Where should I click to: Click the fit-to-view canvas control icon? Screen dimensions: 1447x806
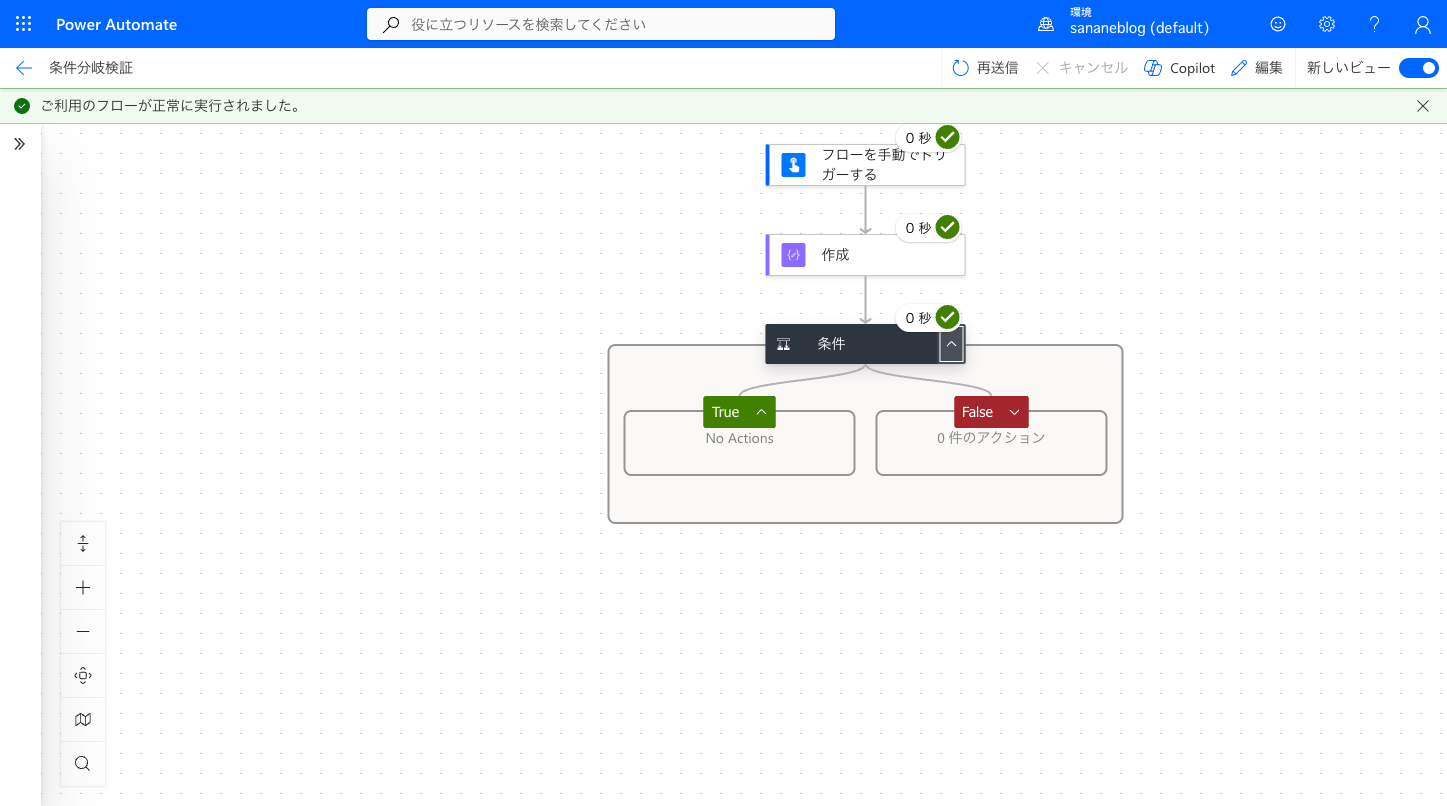[83, 676]
